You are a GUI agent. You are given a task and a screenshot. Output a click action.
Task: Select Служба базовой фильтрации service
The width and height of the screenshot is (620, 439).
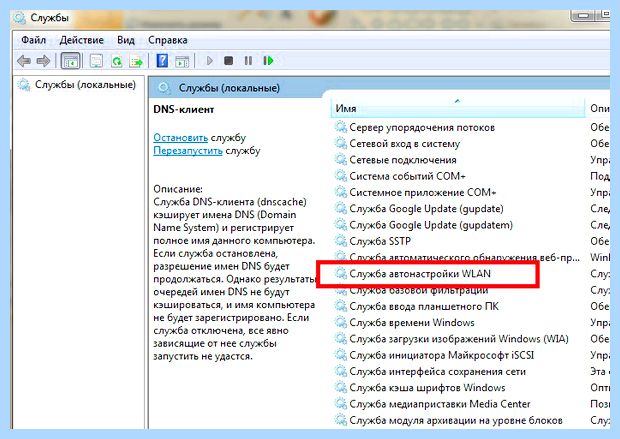click(x=418, y=290)
